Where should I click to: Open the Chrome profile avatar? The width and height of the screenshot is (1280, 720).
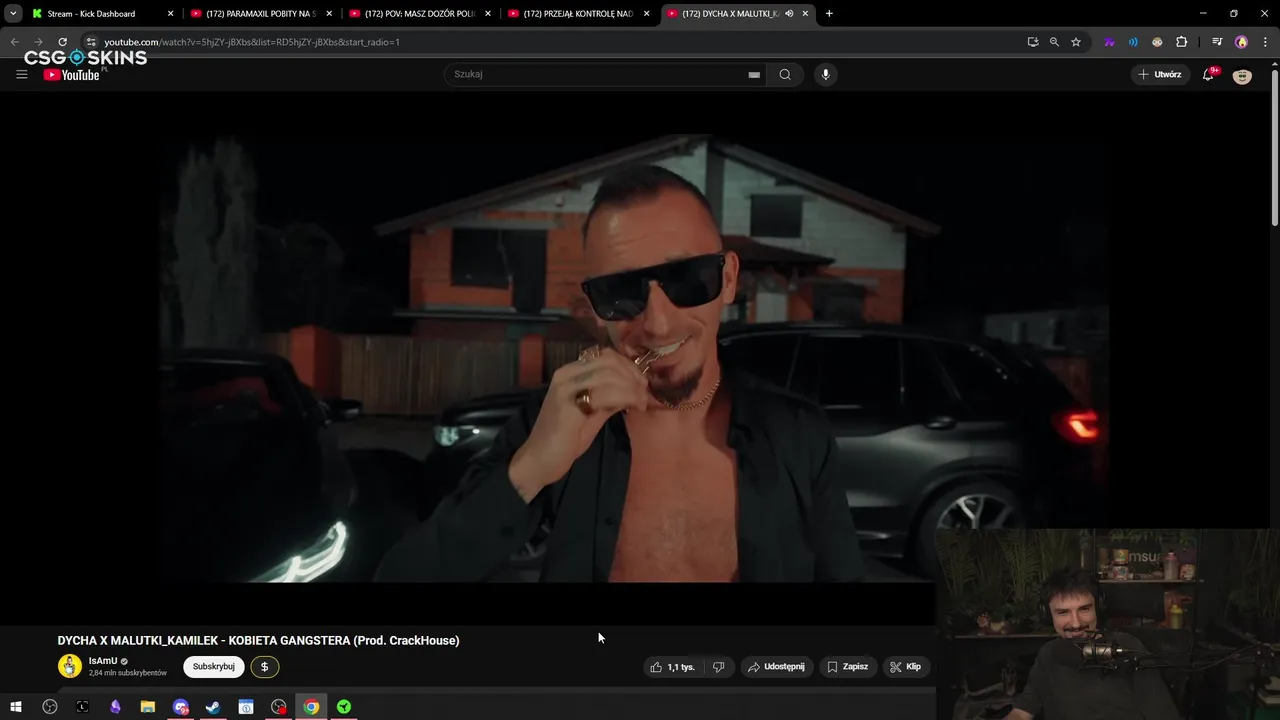[1241, 42]
